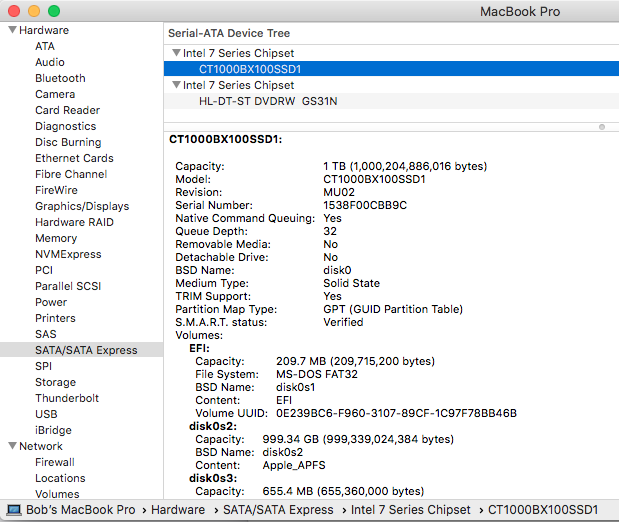This screenshot has width=619, height=522.
Task: Click CT1000BX100SSD1 in the path bar
Action: click(x=543, y=510)
